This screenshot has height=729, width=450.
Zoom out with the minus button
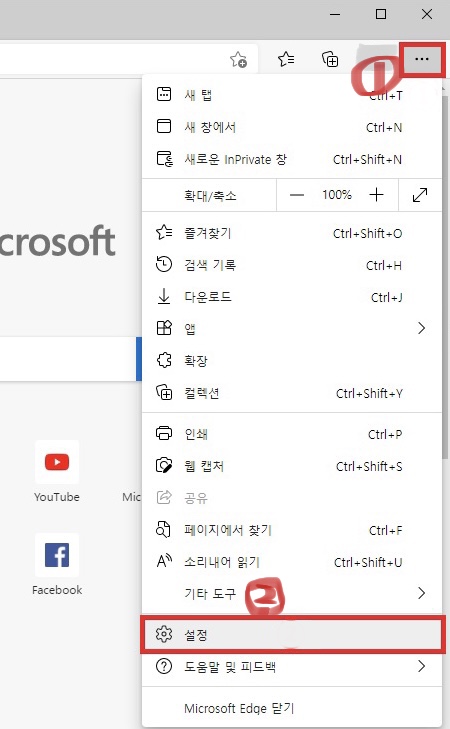coord(297,195)
